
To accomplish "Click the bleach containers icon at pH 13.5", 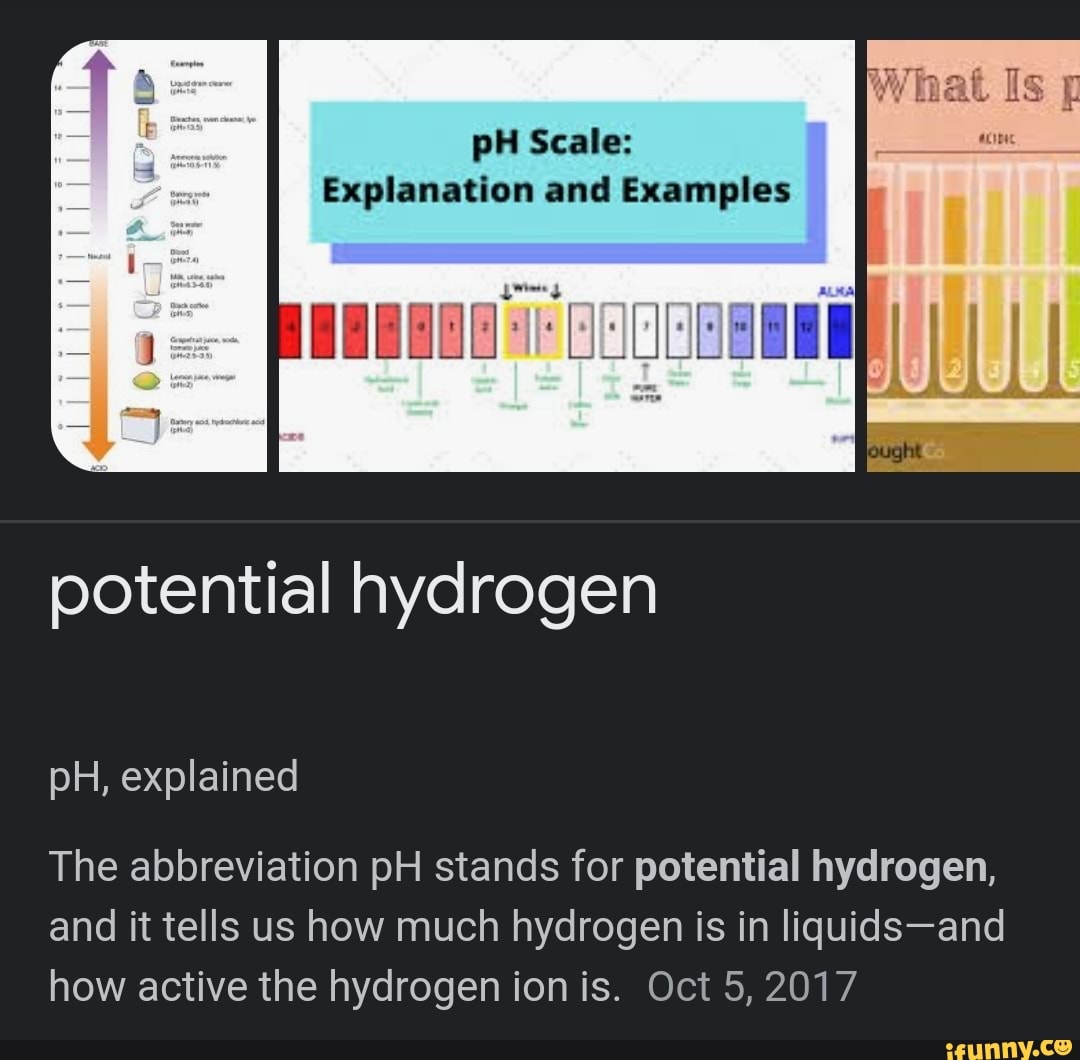I will (145, 123).
